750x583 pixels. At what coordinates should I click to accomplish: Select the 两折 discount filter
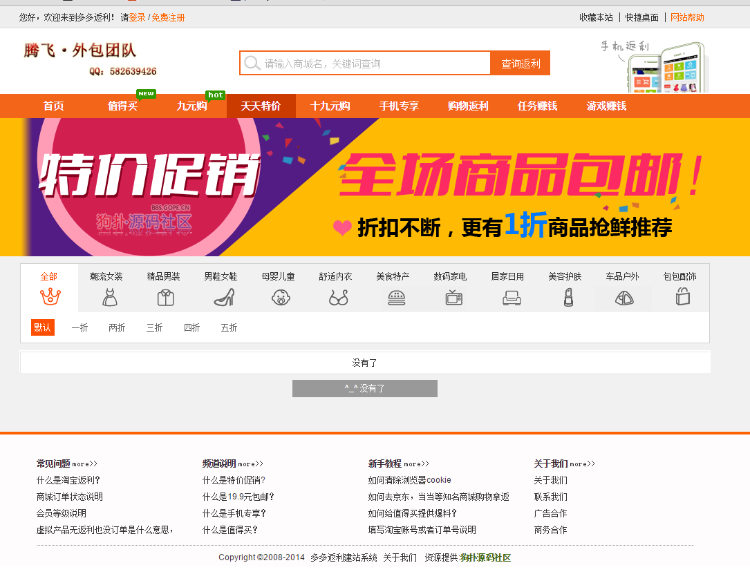click(x=117, y=328)
